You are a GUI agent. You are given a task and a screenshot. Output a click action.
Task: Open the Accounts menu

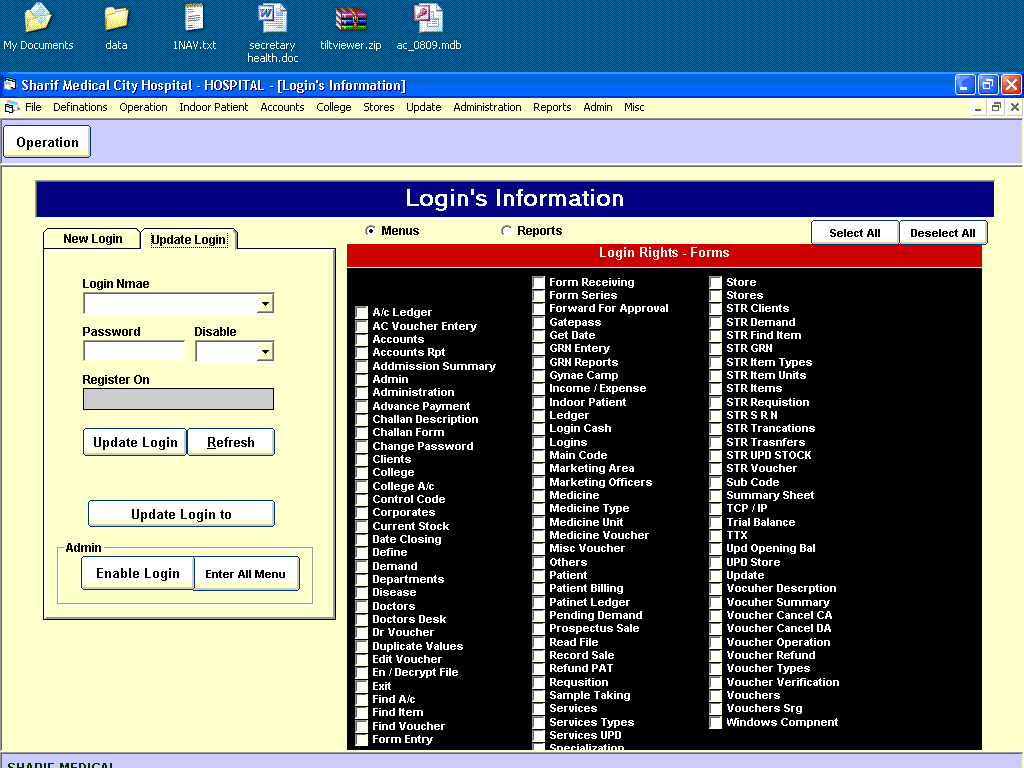click(x=282, y=107)
